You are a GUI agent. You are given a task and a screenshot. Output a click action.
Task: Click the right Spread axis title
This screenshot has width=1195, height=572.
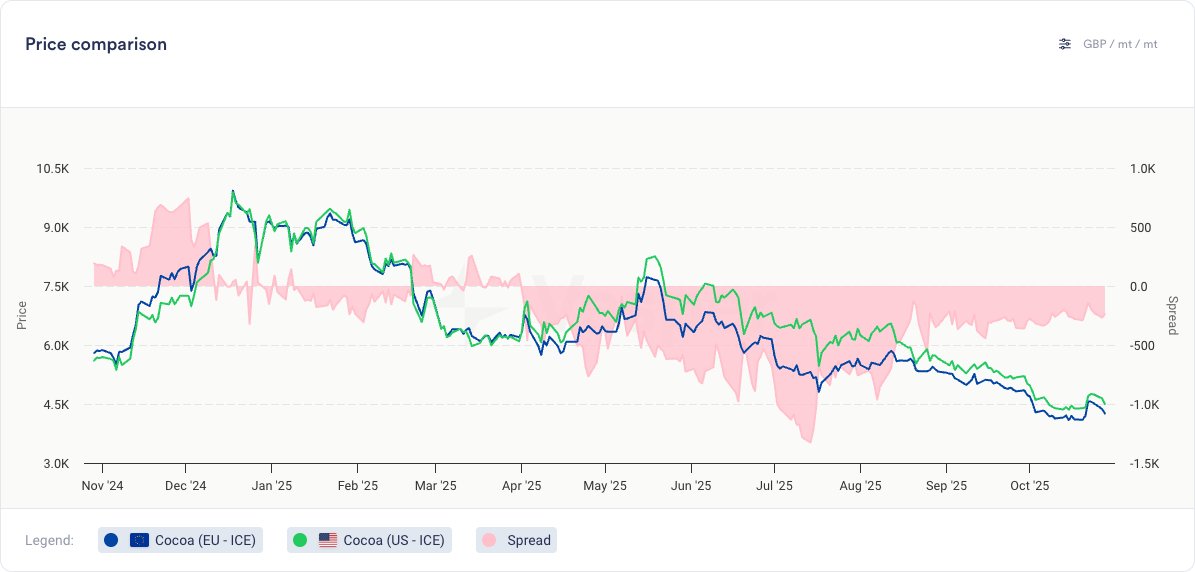tap(1173, 316)
